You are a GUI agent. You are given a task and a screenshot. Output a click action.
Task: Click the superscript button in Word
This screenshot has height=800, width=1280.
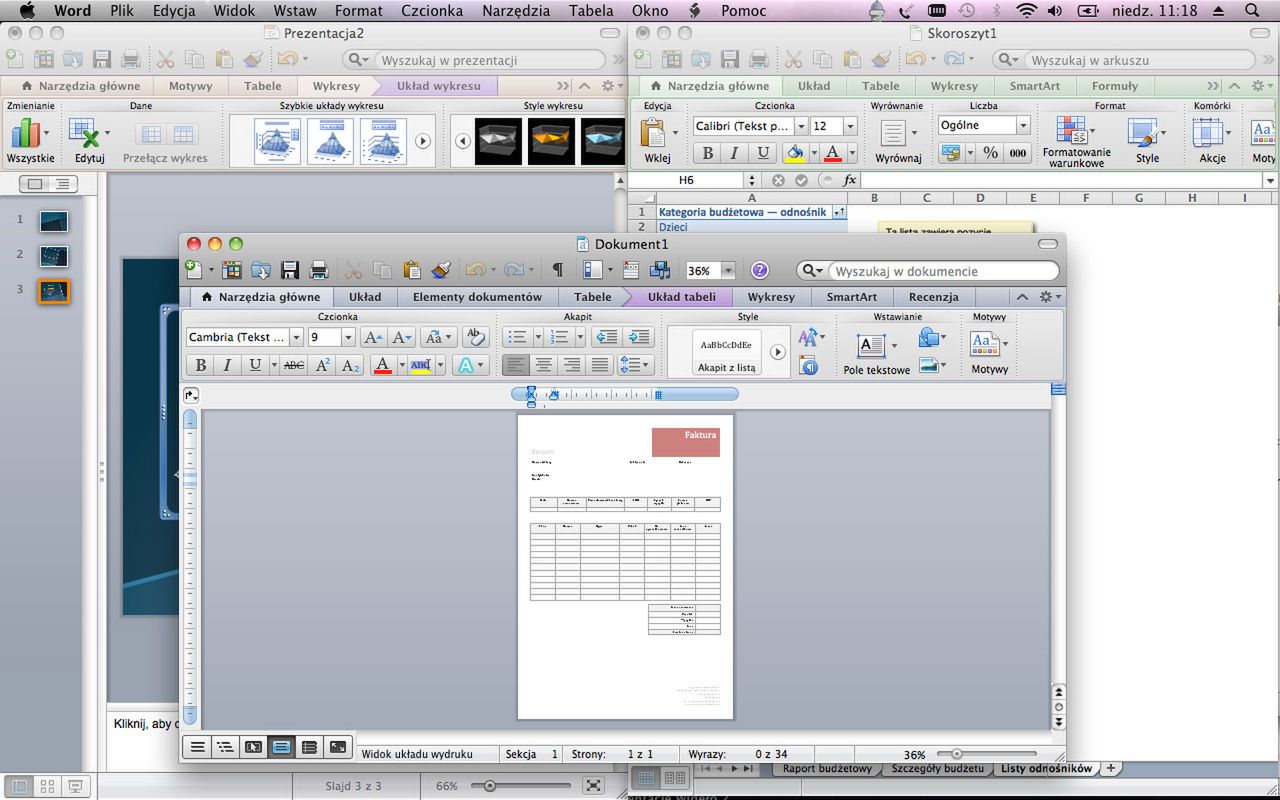click(323, 366)
